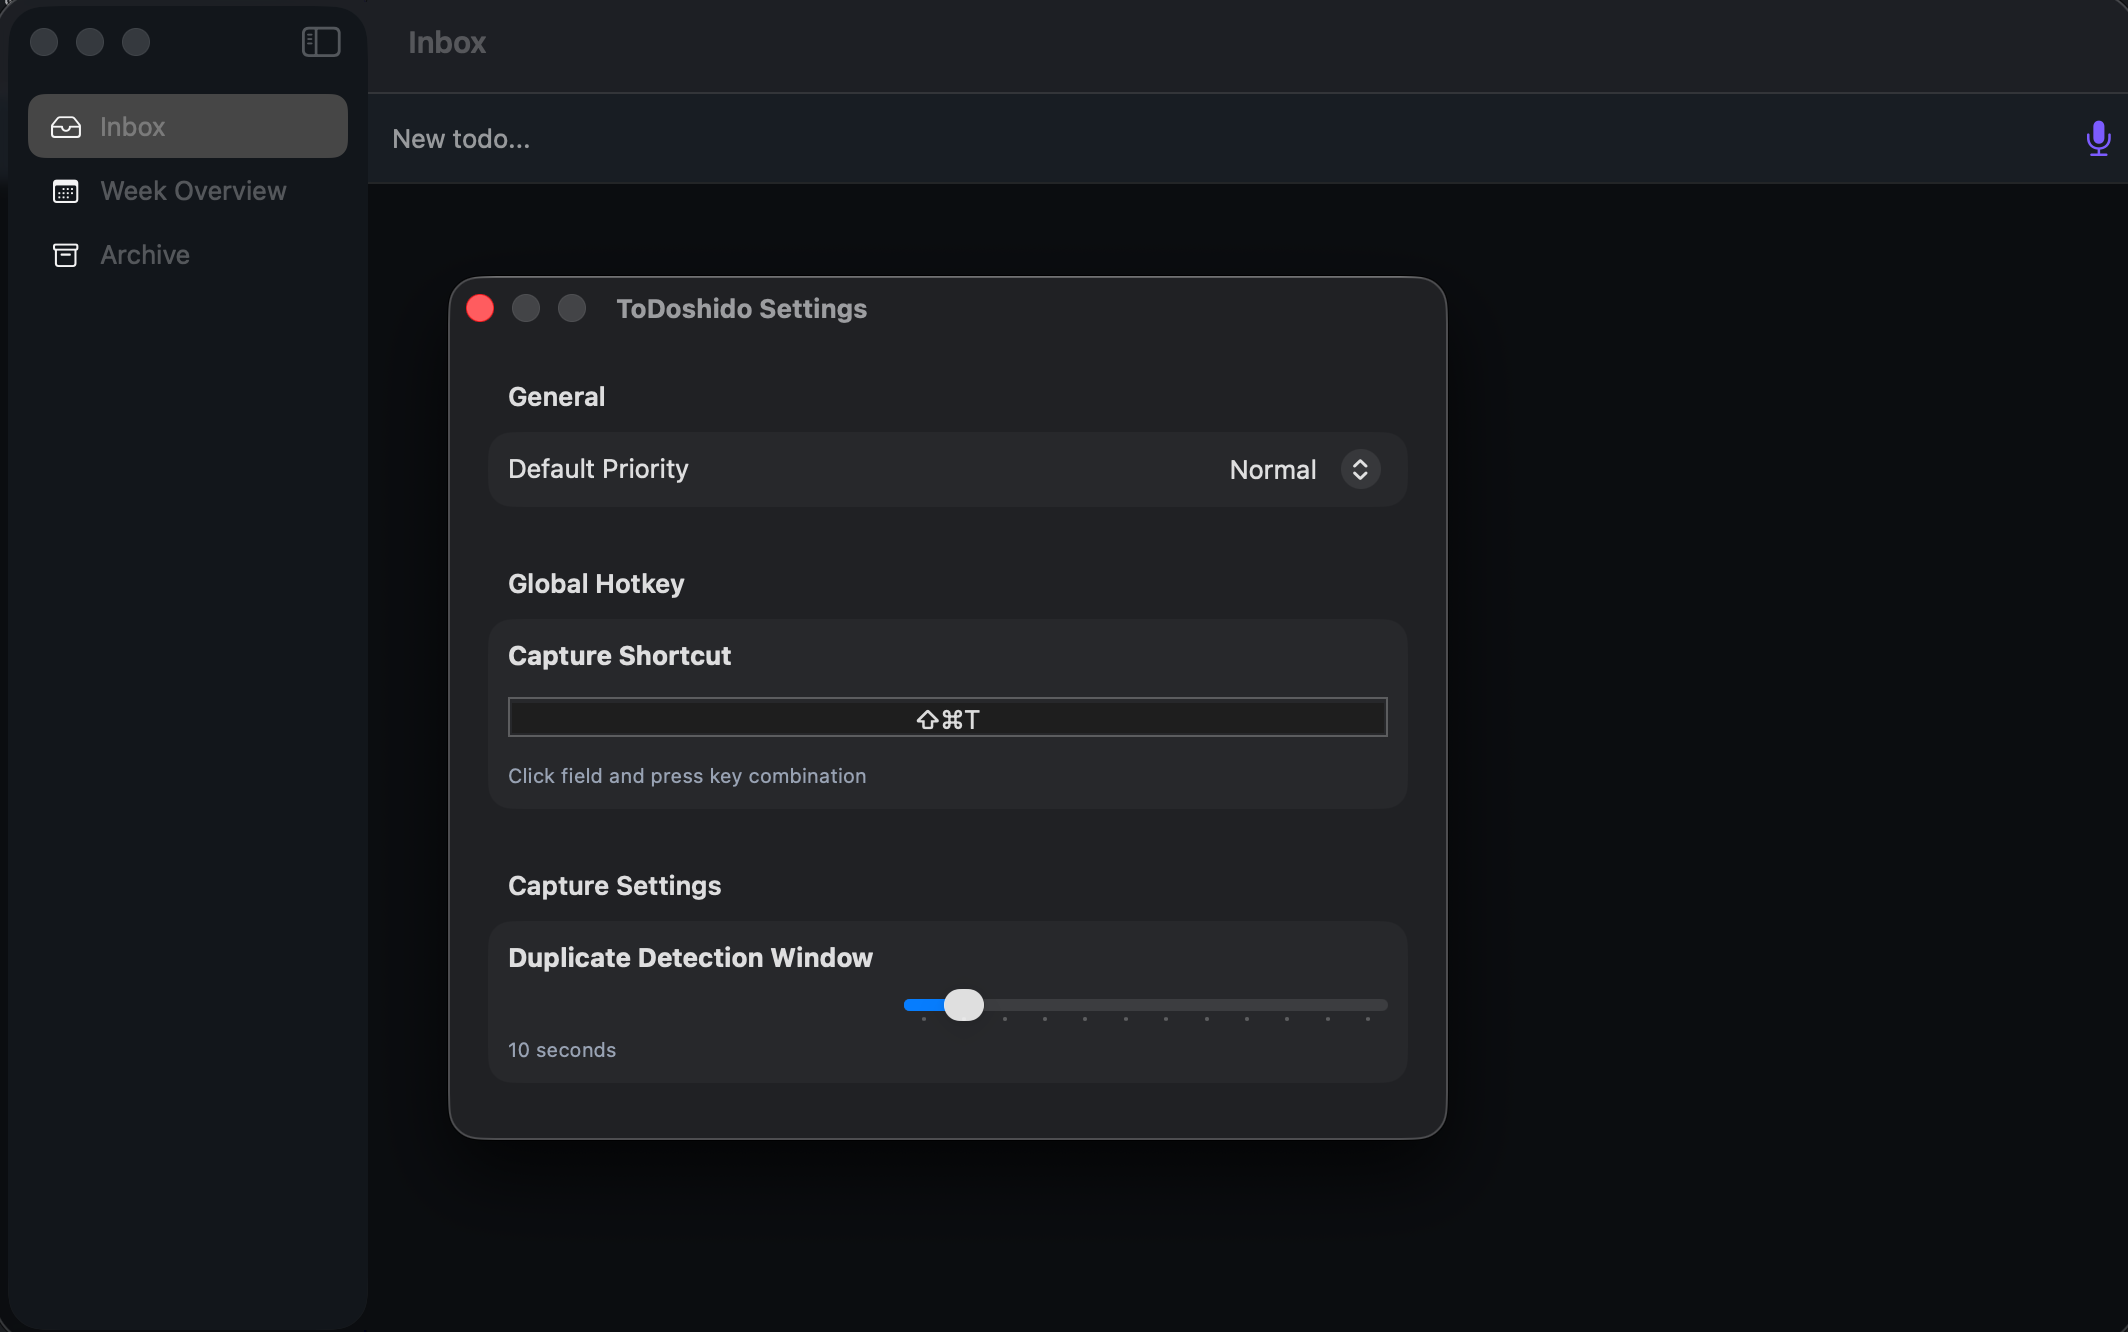Click the General section heading

(x=556, y=397)
